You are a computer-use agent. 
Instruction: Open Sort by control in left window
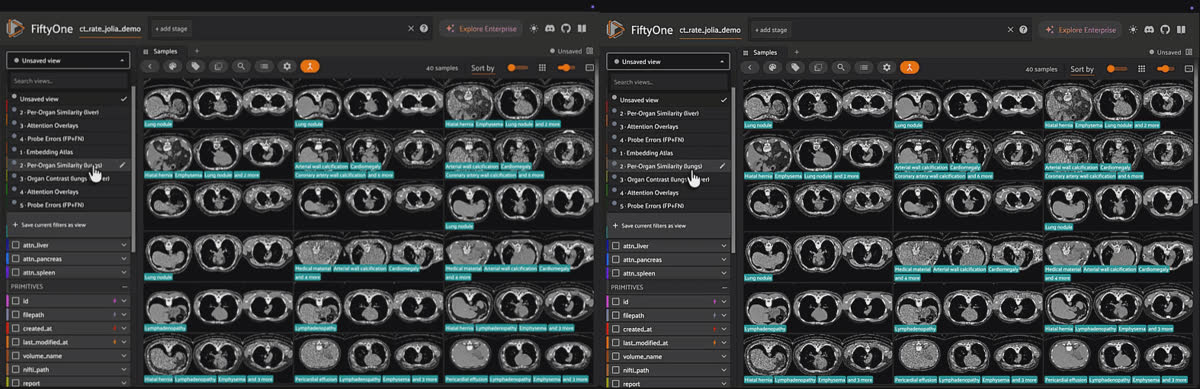point(482,69)
